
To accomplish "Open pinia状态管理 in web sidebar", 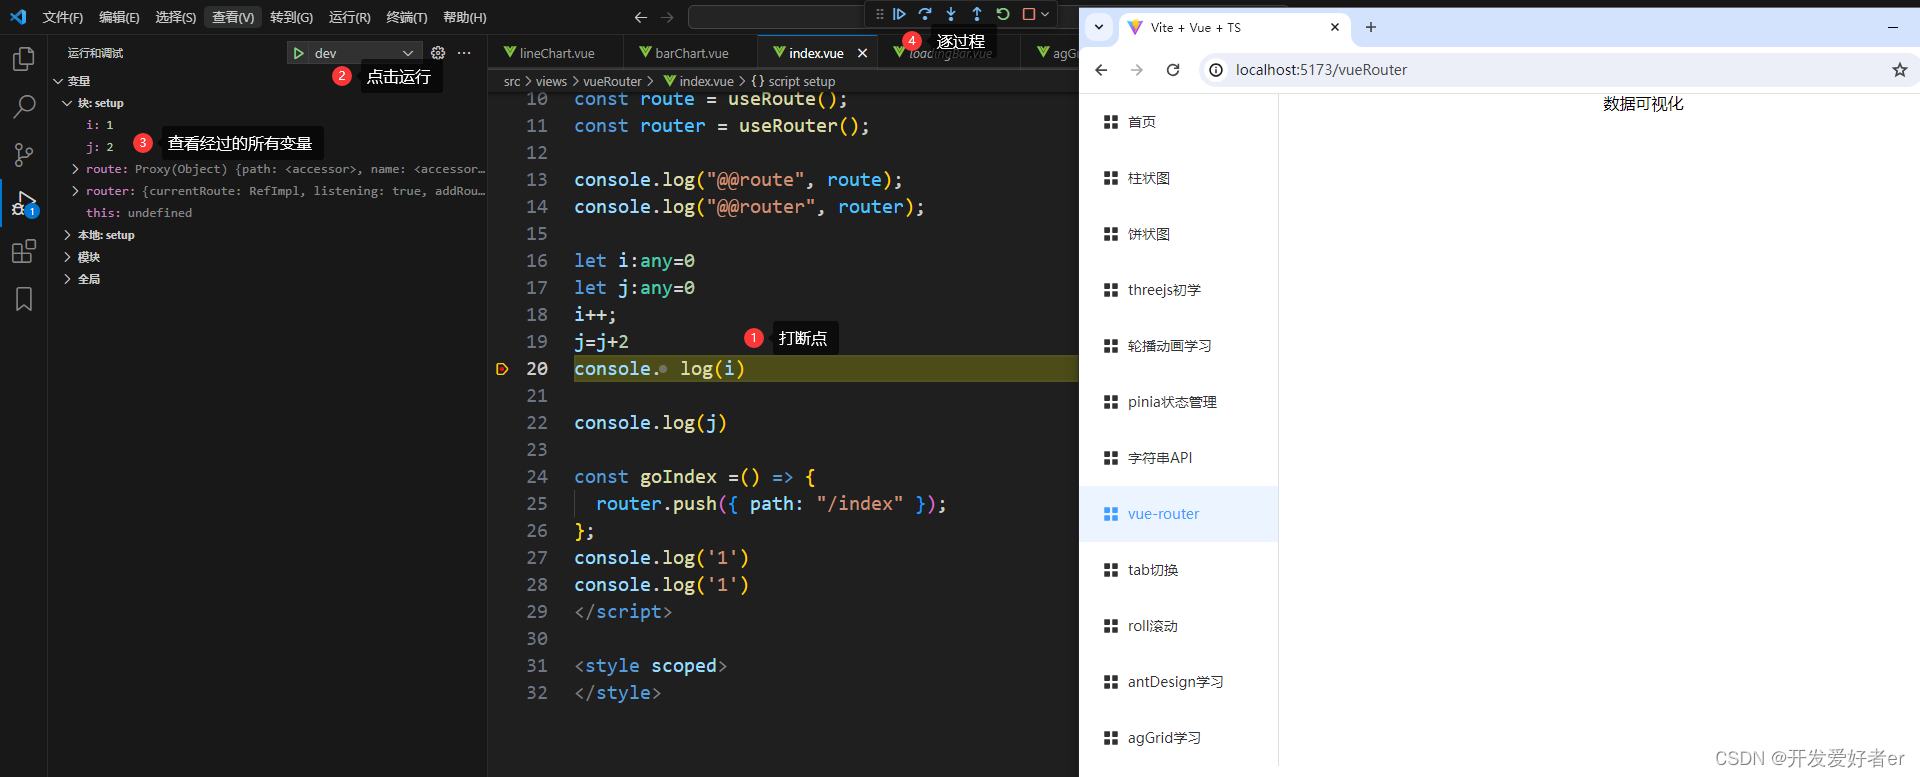I will tap(1179, 402).
